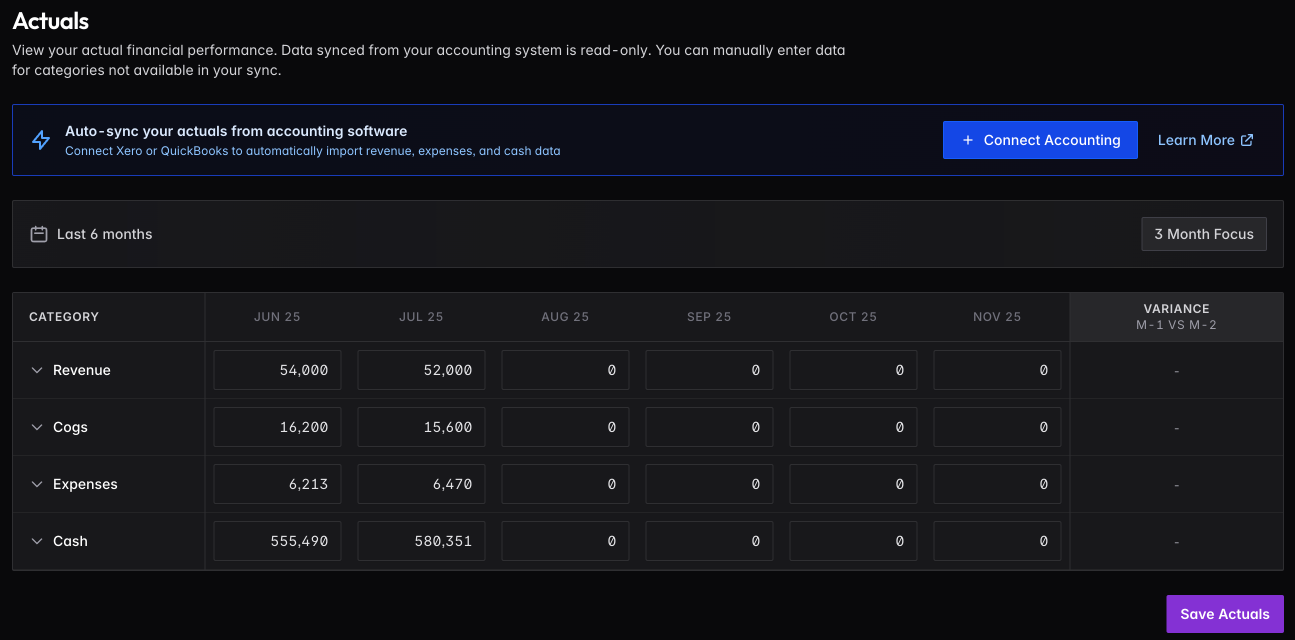Toggle the 3 Month Focus view
The height and width of the screenshot is (640, 1295).
1203,234
